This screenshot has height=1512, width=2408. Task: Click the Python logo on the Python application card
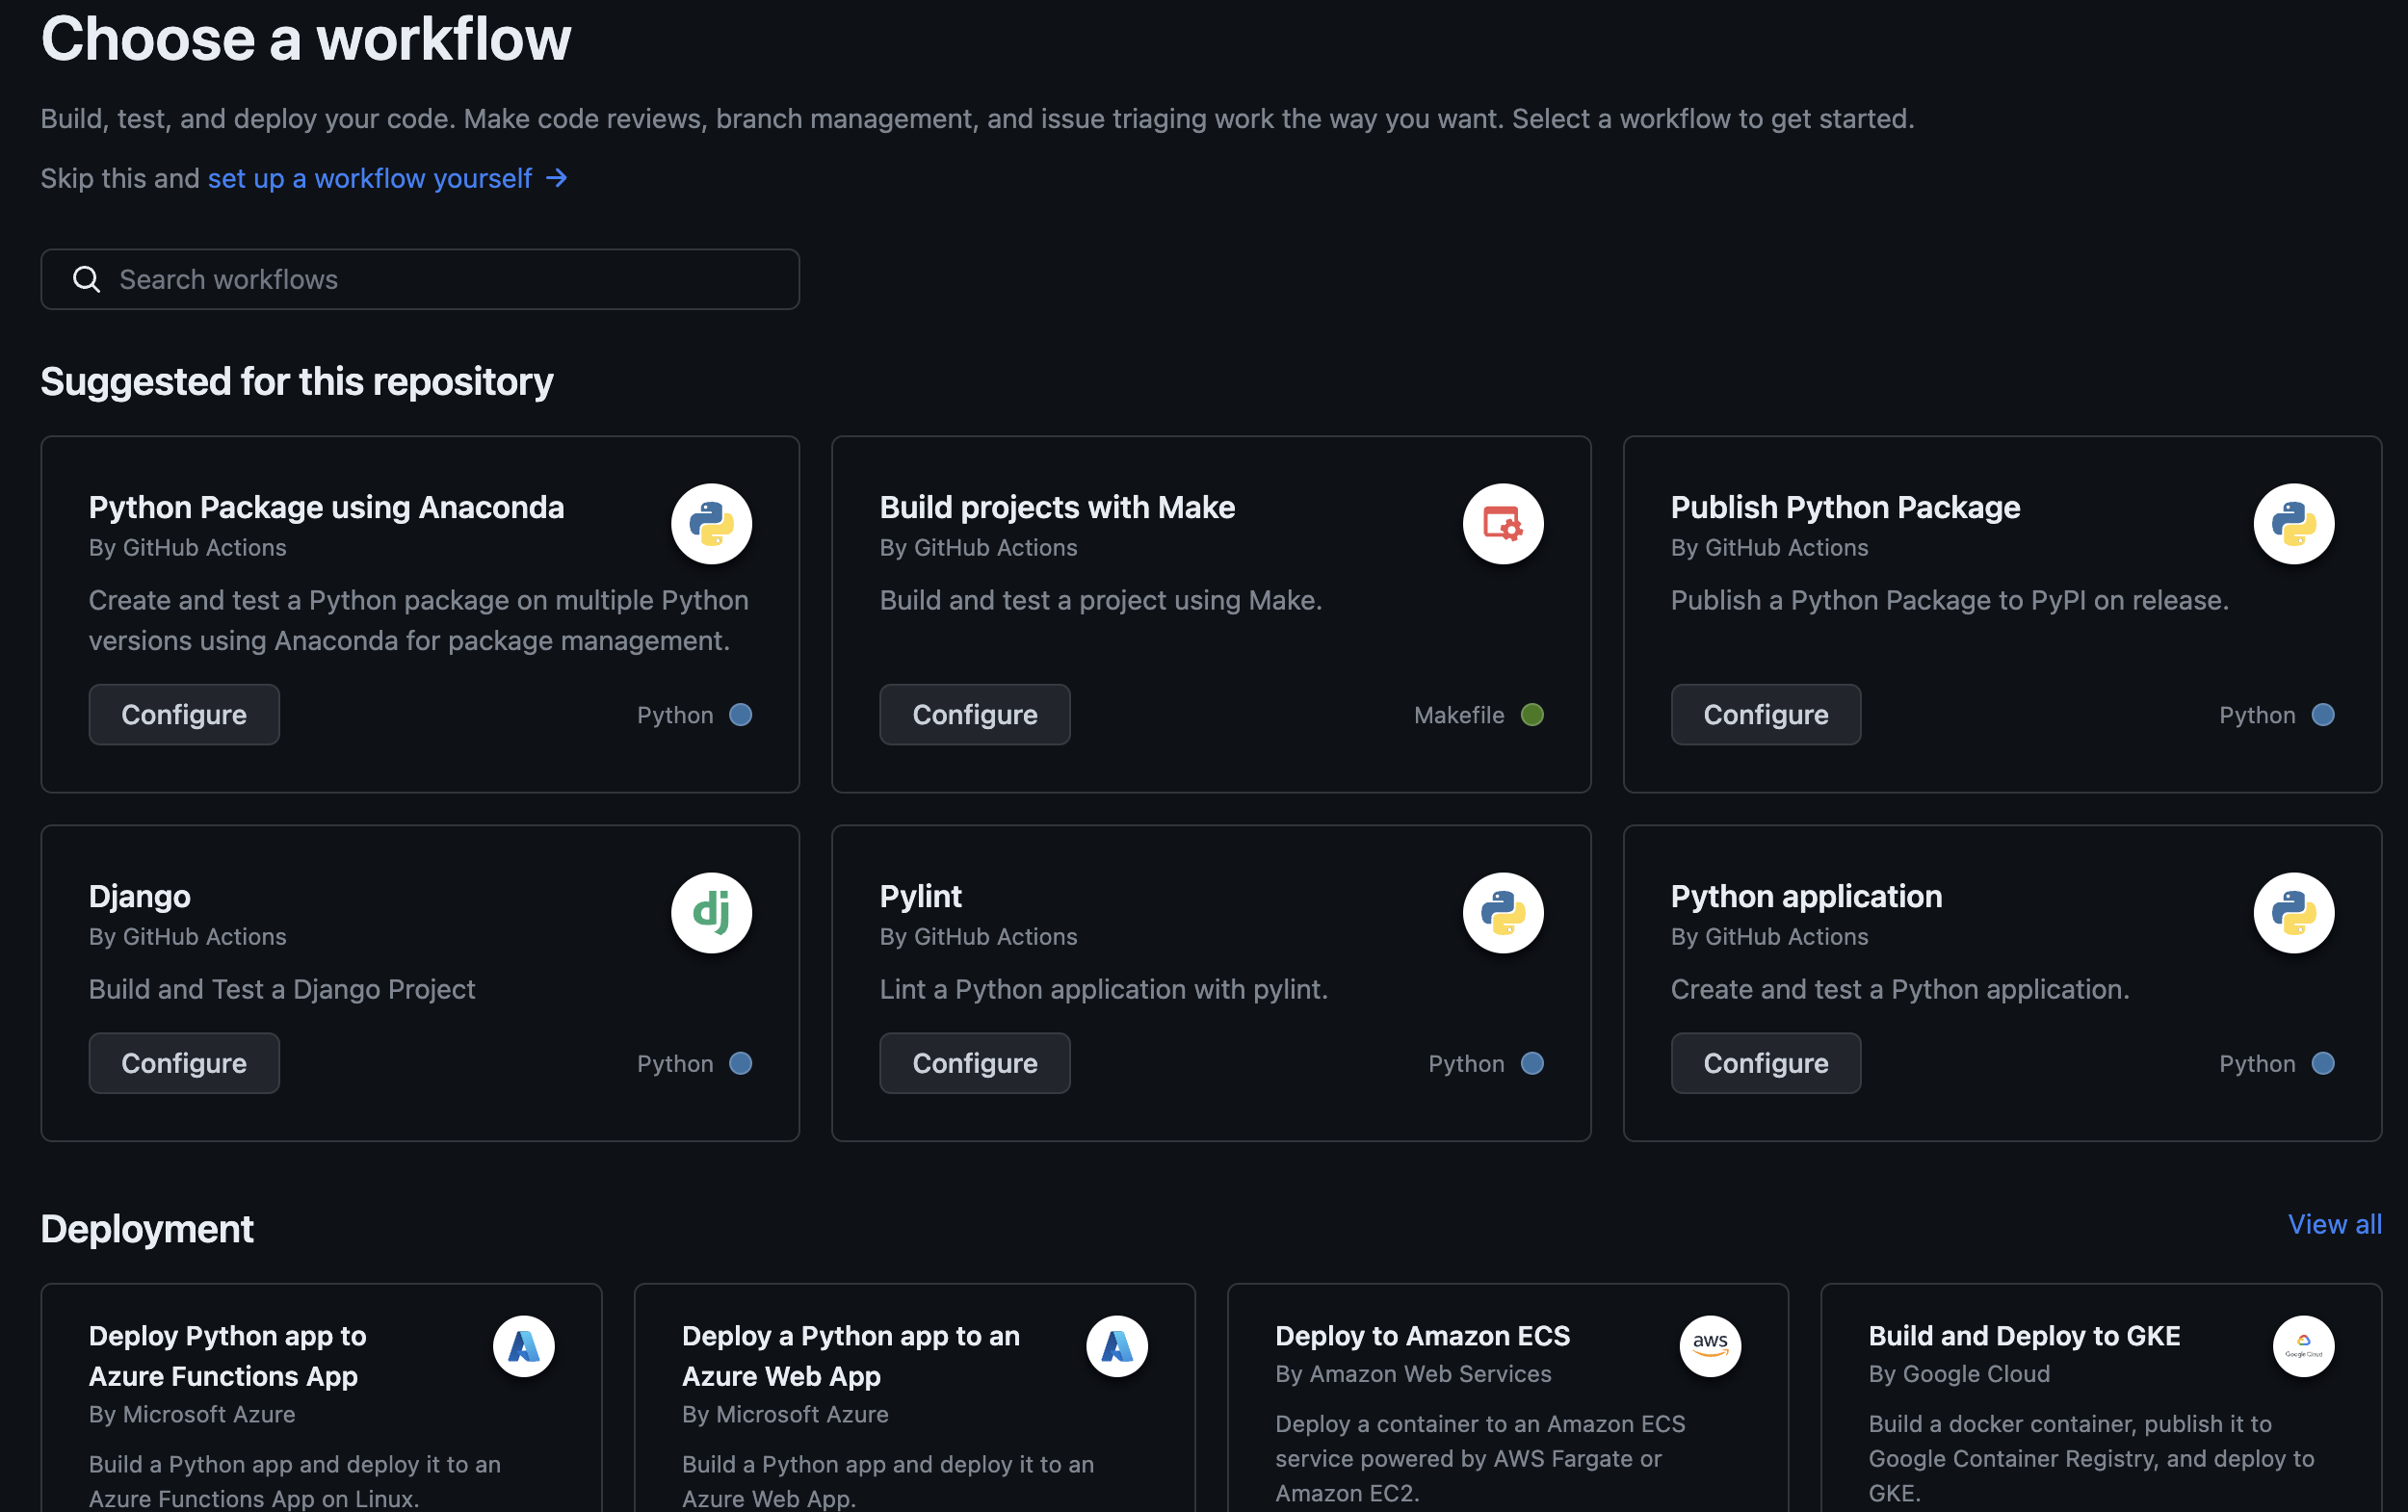click(x=2293, y=912)
